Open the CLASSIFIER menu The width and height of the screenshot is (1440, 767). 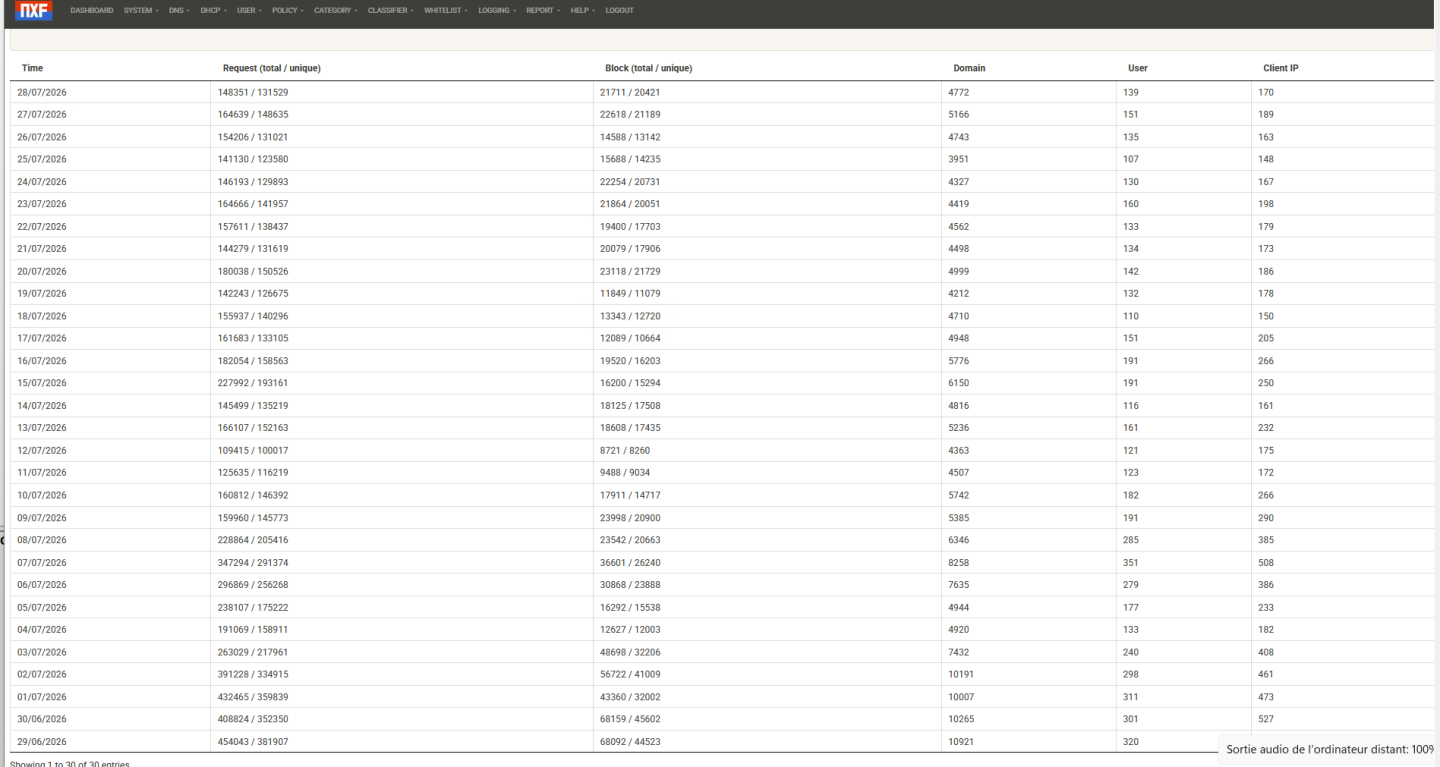coord(391,11)
